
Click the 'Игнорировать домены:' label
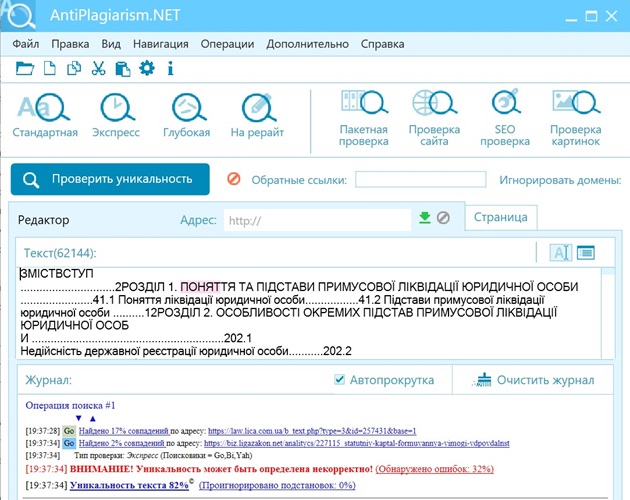(x=560, y=180)
